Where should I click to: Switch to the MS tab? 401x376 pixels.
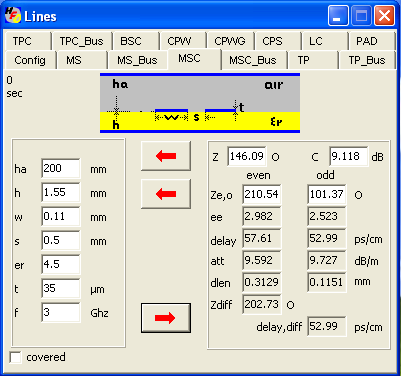82,60
